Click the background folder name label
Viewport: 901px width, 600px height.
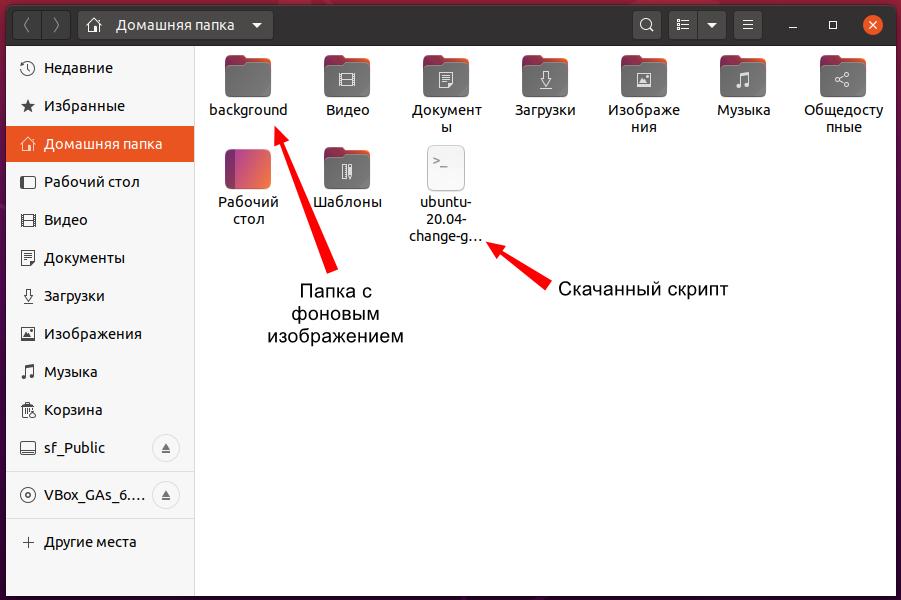click(248, 110)
